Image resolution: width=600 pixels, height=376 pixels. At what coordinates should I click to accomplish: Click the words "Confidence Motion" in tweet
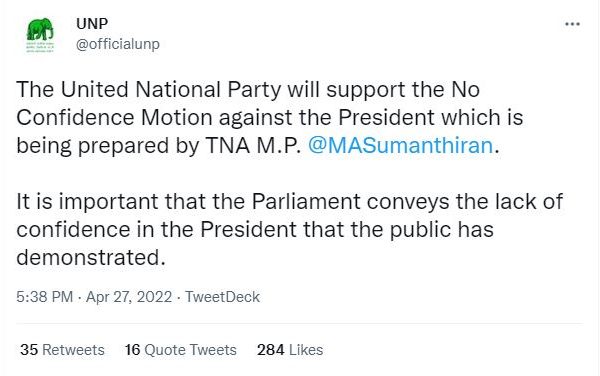(114, 117)
